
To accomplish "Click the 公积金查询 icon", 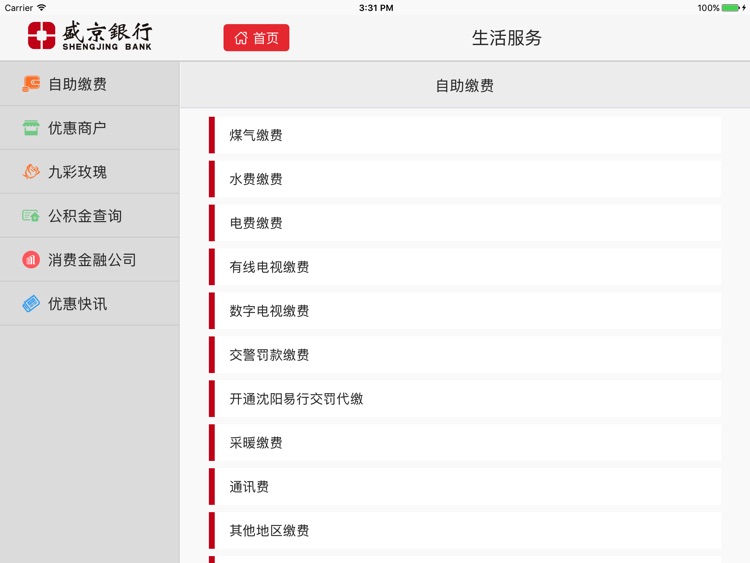I will click(x=31, y=216).
